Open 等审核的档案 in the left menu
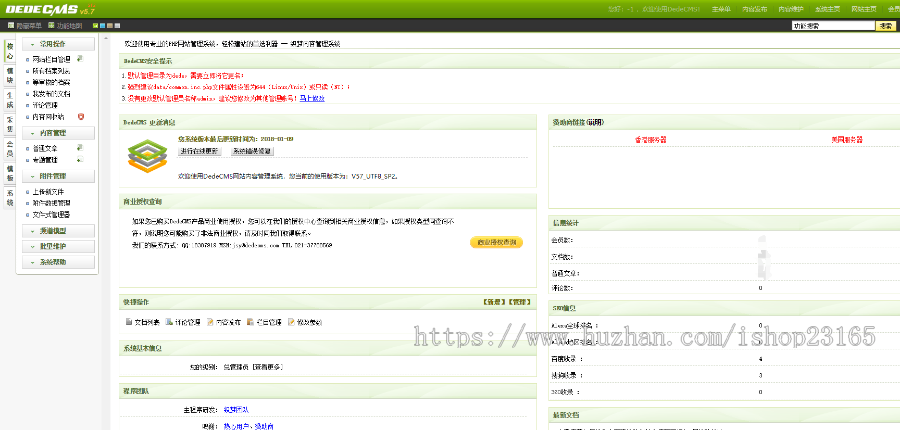Screen dimensions: 900x430 point(51,83)
